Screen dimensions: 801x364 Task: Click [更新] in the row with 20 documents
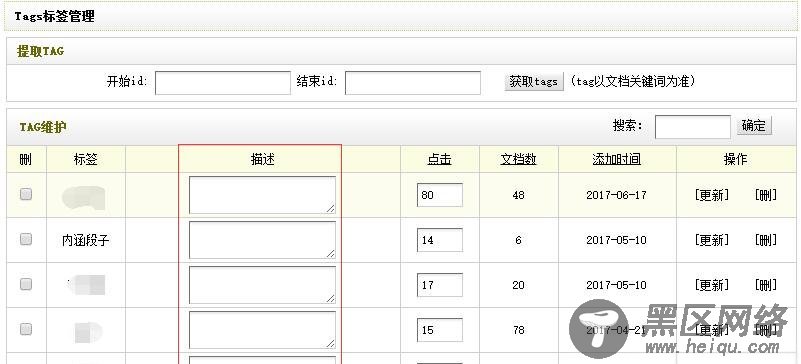[711, 285]
